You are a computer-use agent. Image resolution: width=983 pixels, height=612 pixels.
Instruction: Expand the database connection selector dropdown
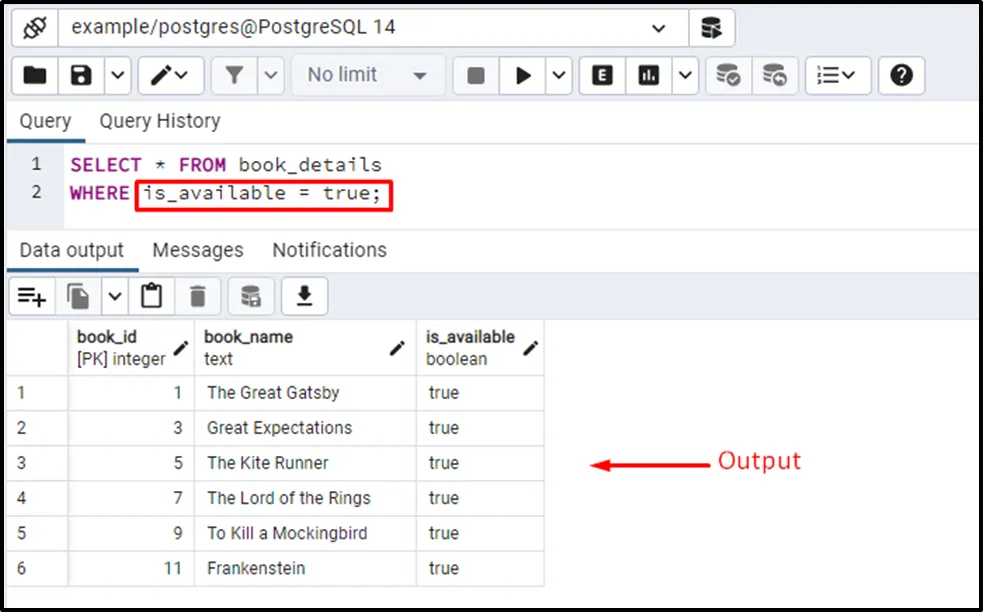point(658,28)
